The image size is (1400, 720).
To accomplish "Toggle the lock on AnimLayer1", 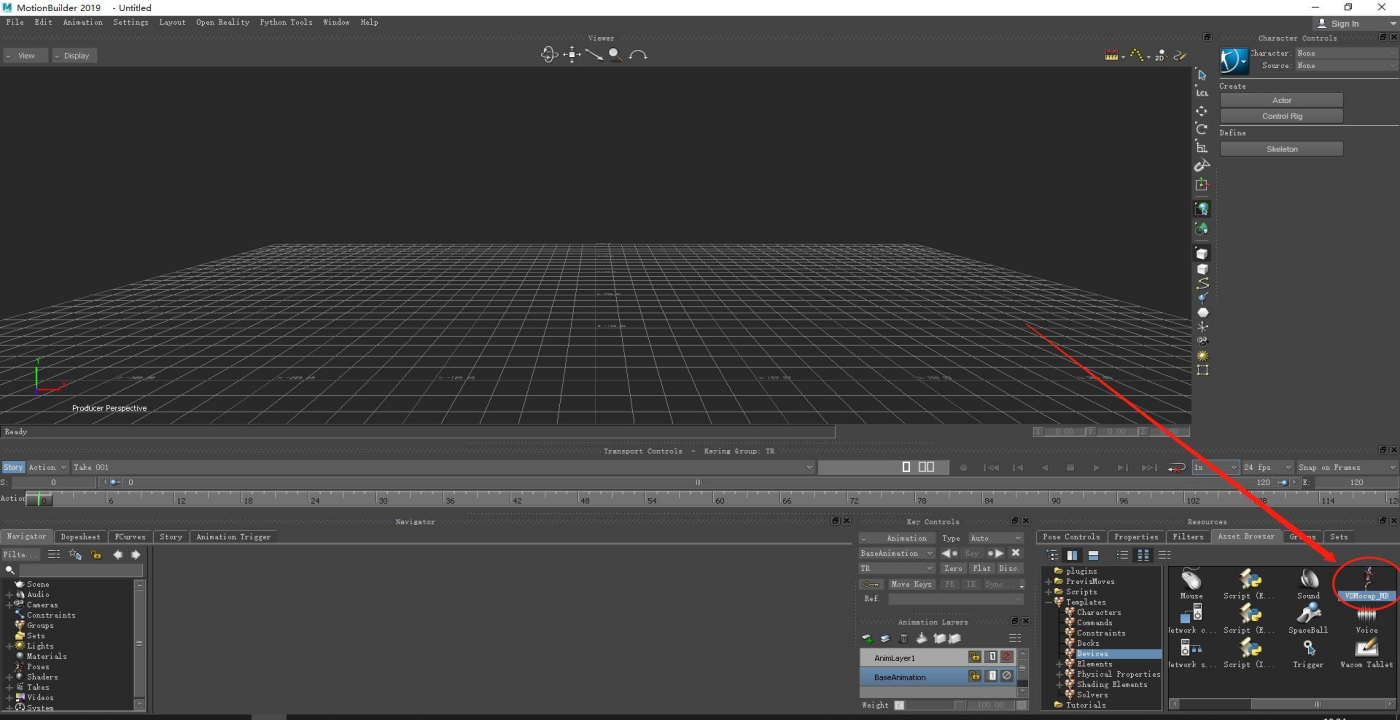I will tap(974, 657).
